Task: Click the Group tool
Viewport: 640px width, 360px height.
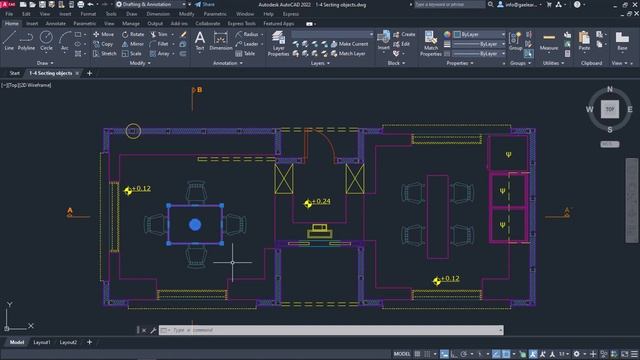Action: click(x=515, y=41)
